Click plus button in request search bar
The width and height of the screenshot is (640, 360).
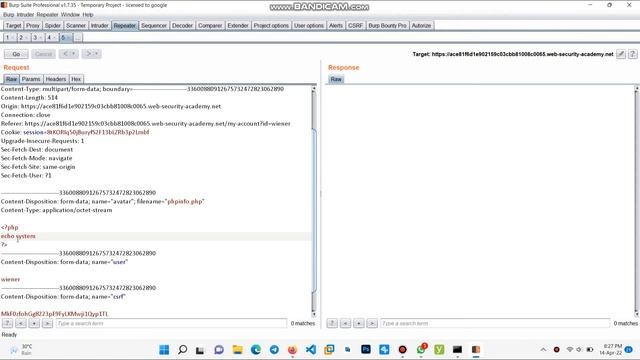coord(34,323)
